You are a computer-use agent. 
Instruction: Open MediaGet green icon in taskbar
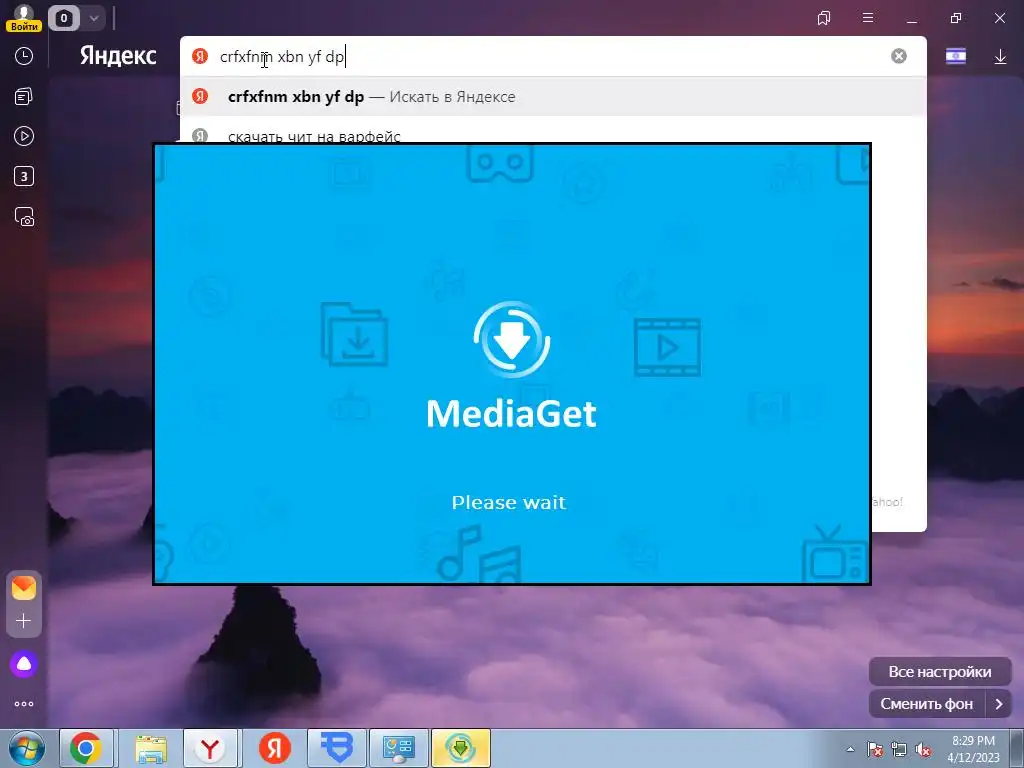point(460,748)
